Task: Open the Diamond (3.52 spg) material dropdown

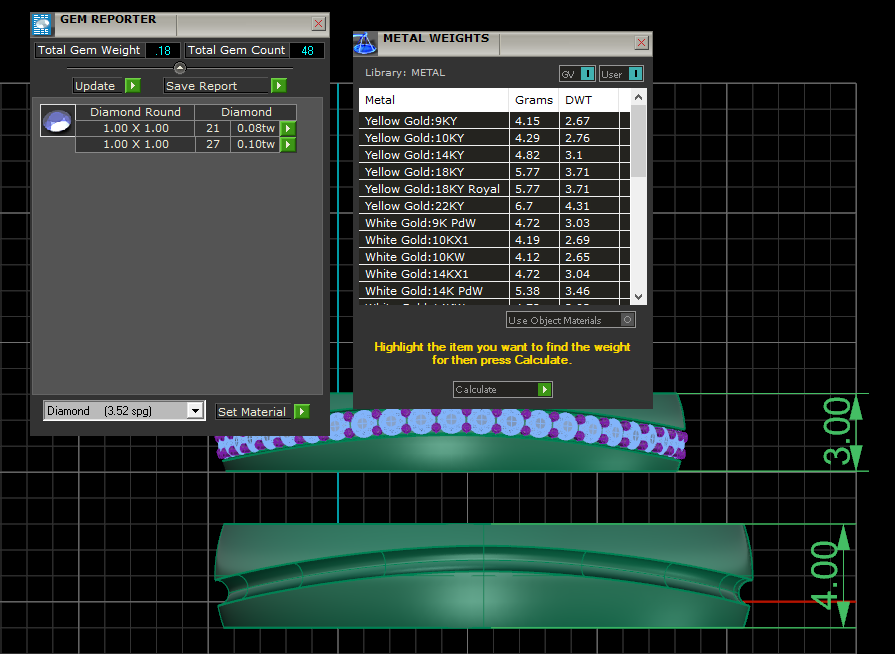Action: [x=196, y=411]
